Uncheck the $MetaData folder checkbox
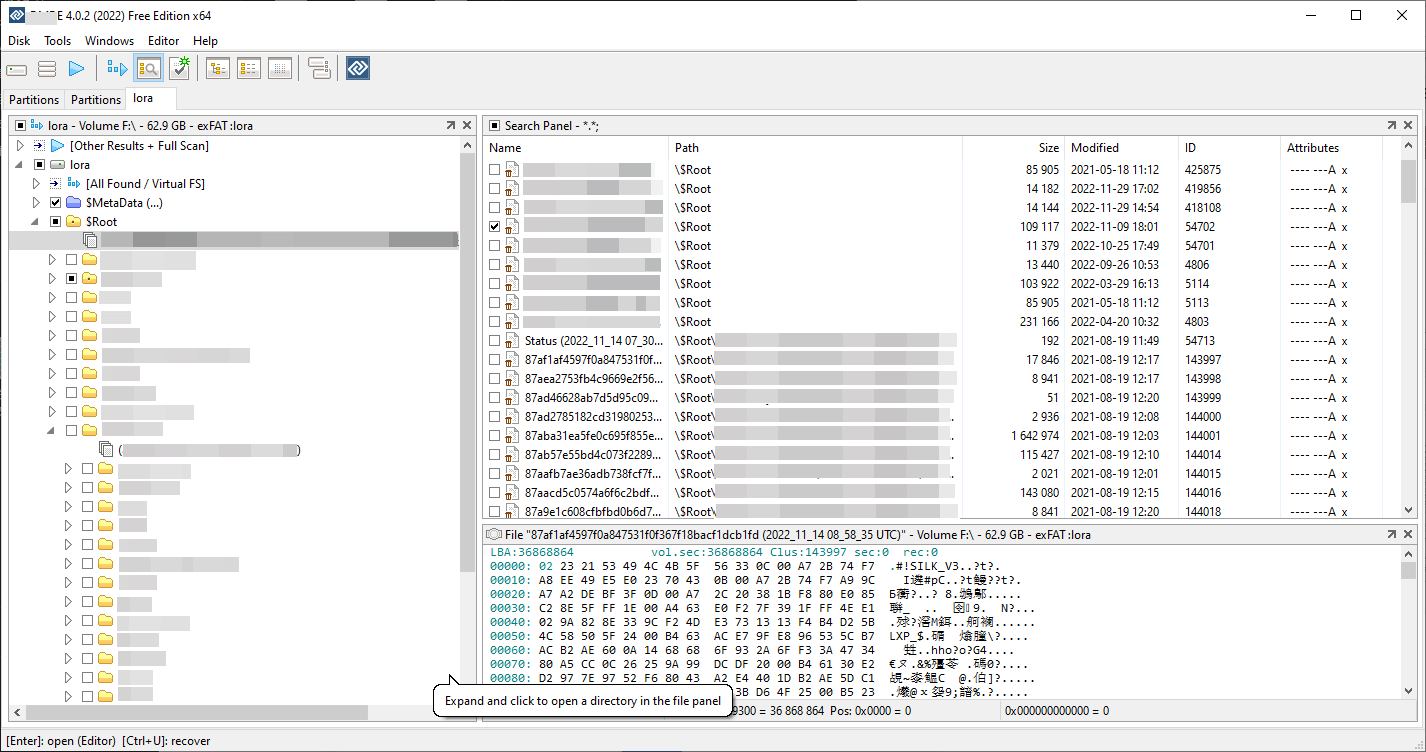1426x752 pixels. (x=56, y=203)
